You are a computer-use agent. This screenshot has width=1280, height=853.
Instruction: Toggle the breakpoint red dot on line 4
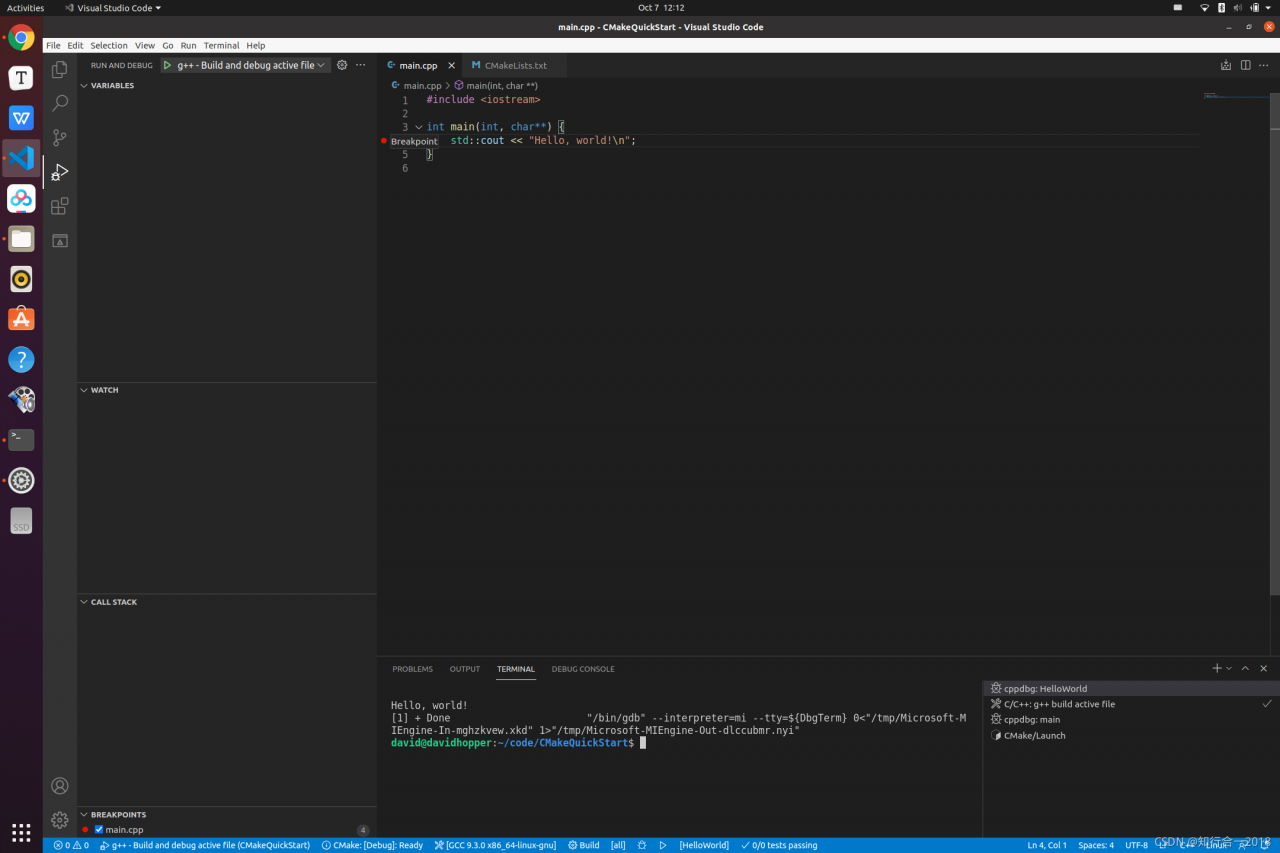[384, 141]
